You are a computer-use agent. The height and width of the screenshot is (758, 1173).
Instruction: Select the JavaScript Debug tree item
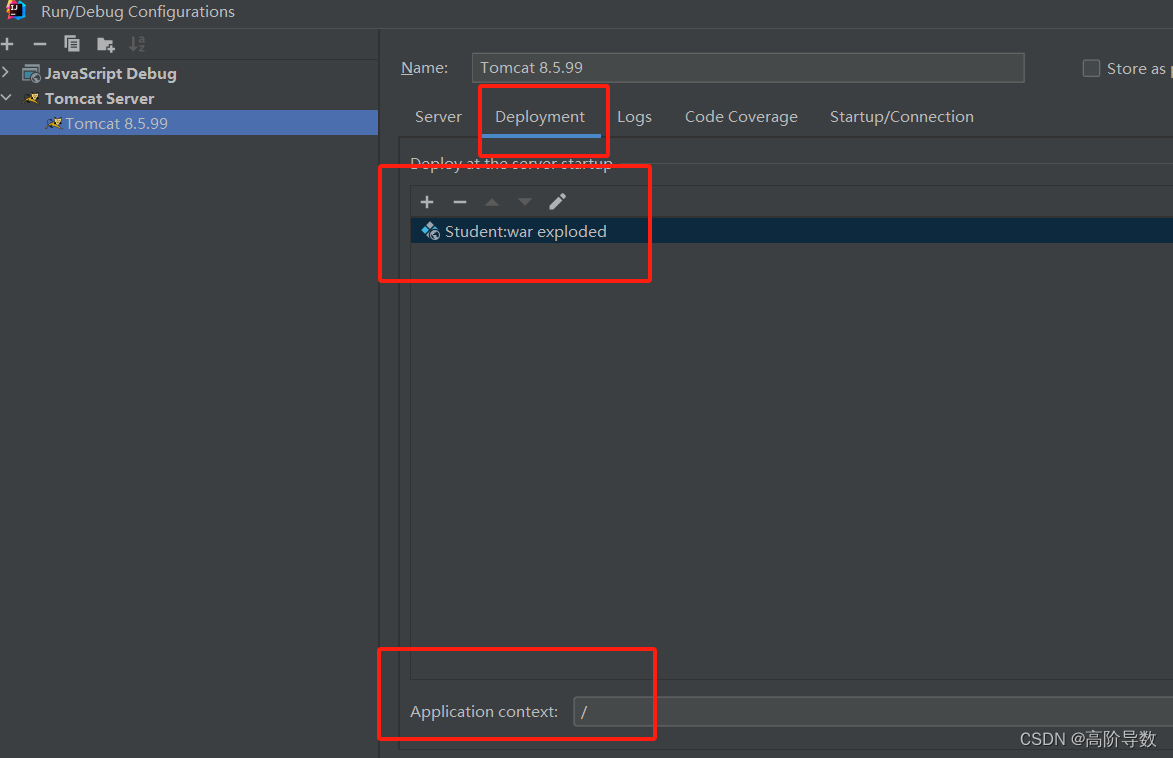click(111, 73)
